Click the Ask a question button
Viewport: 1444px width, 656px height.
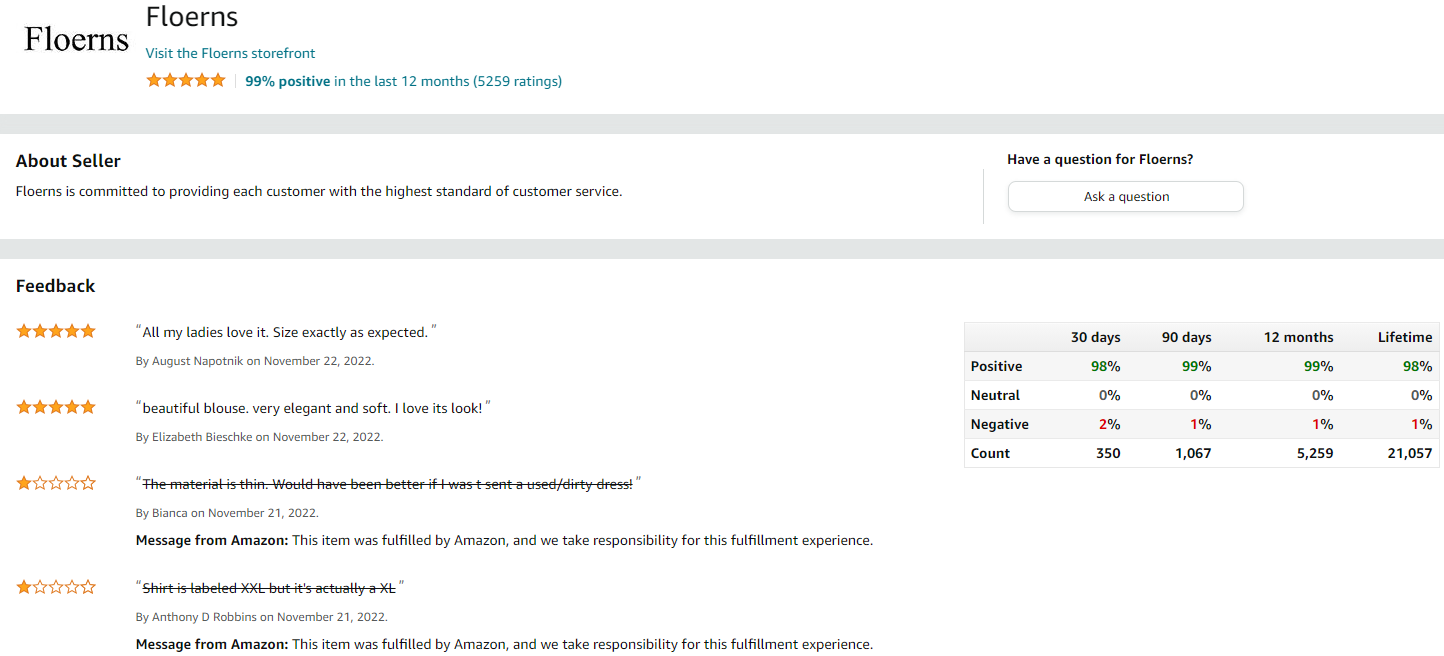point(1126,197)
